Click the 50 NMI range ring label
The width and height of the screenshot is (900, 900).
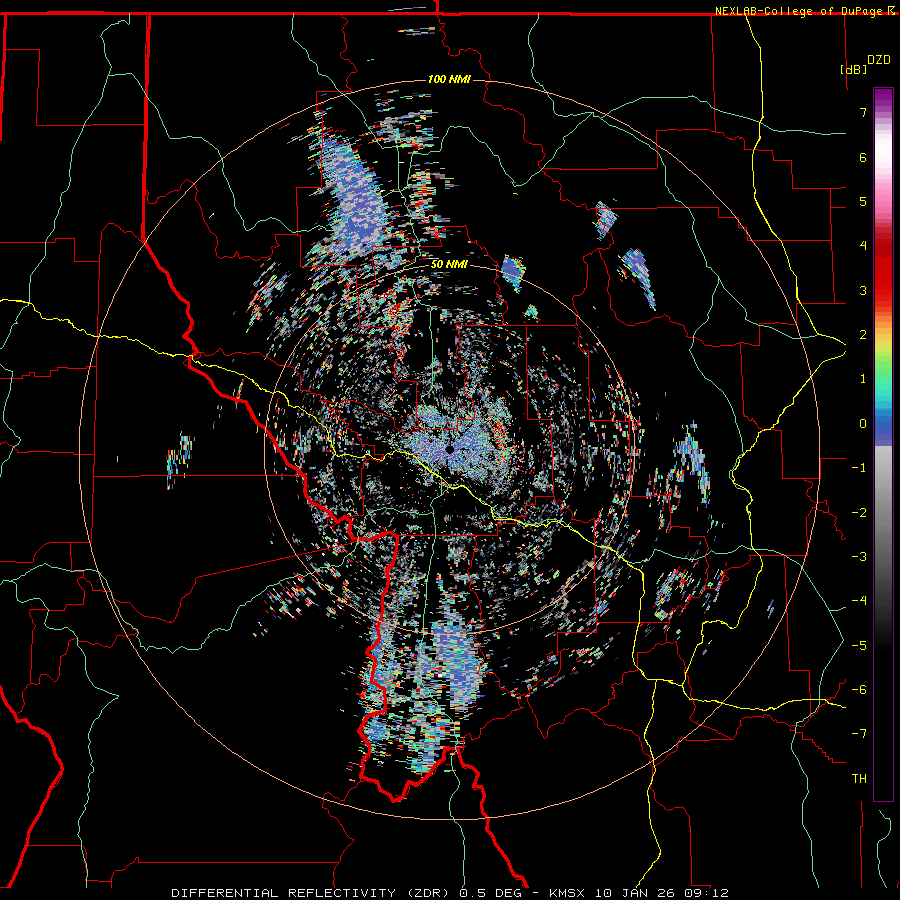point(449,265)
